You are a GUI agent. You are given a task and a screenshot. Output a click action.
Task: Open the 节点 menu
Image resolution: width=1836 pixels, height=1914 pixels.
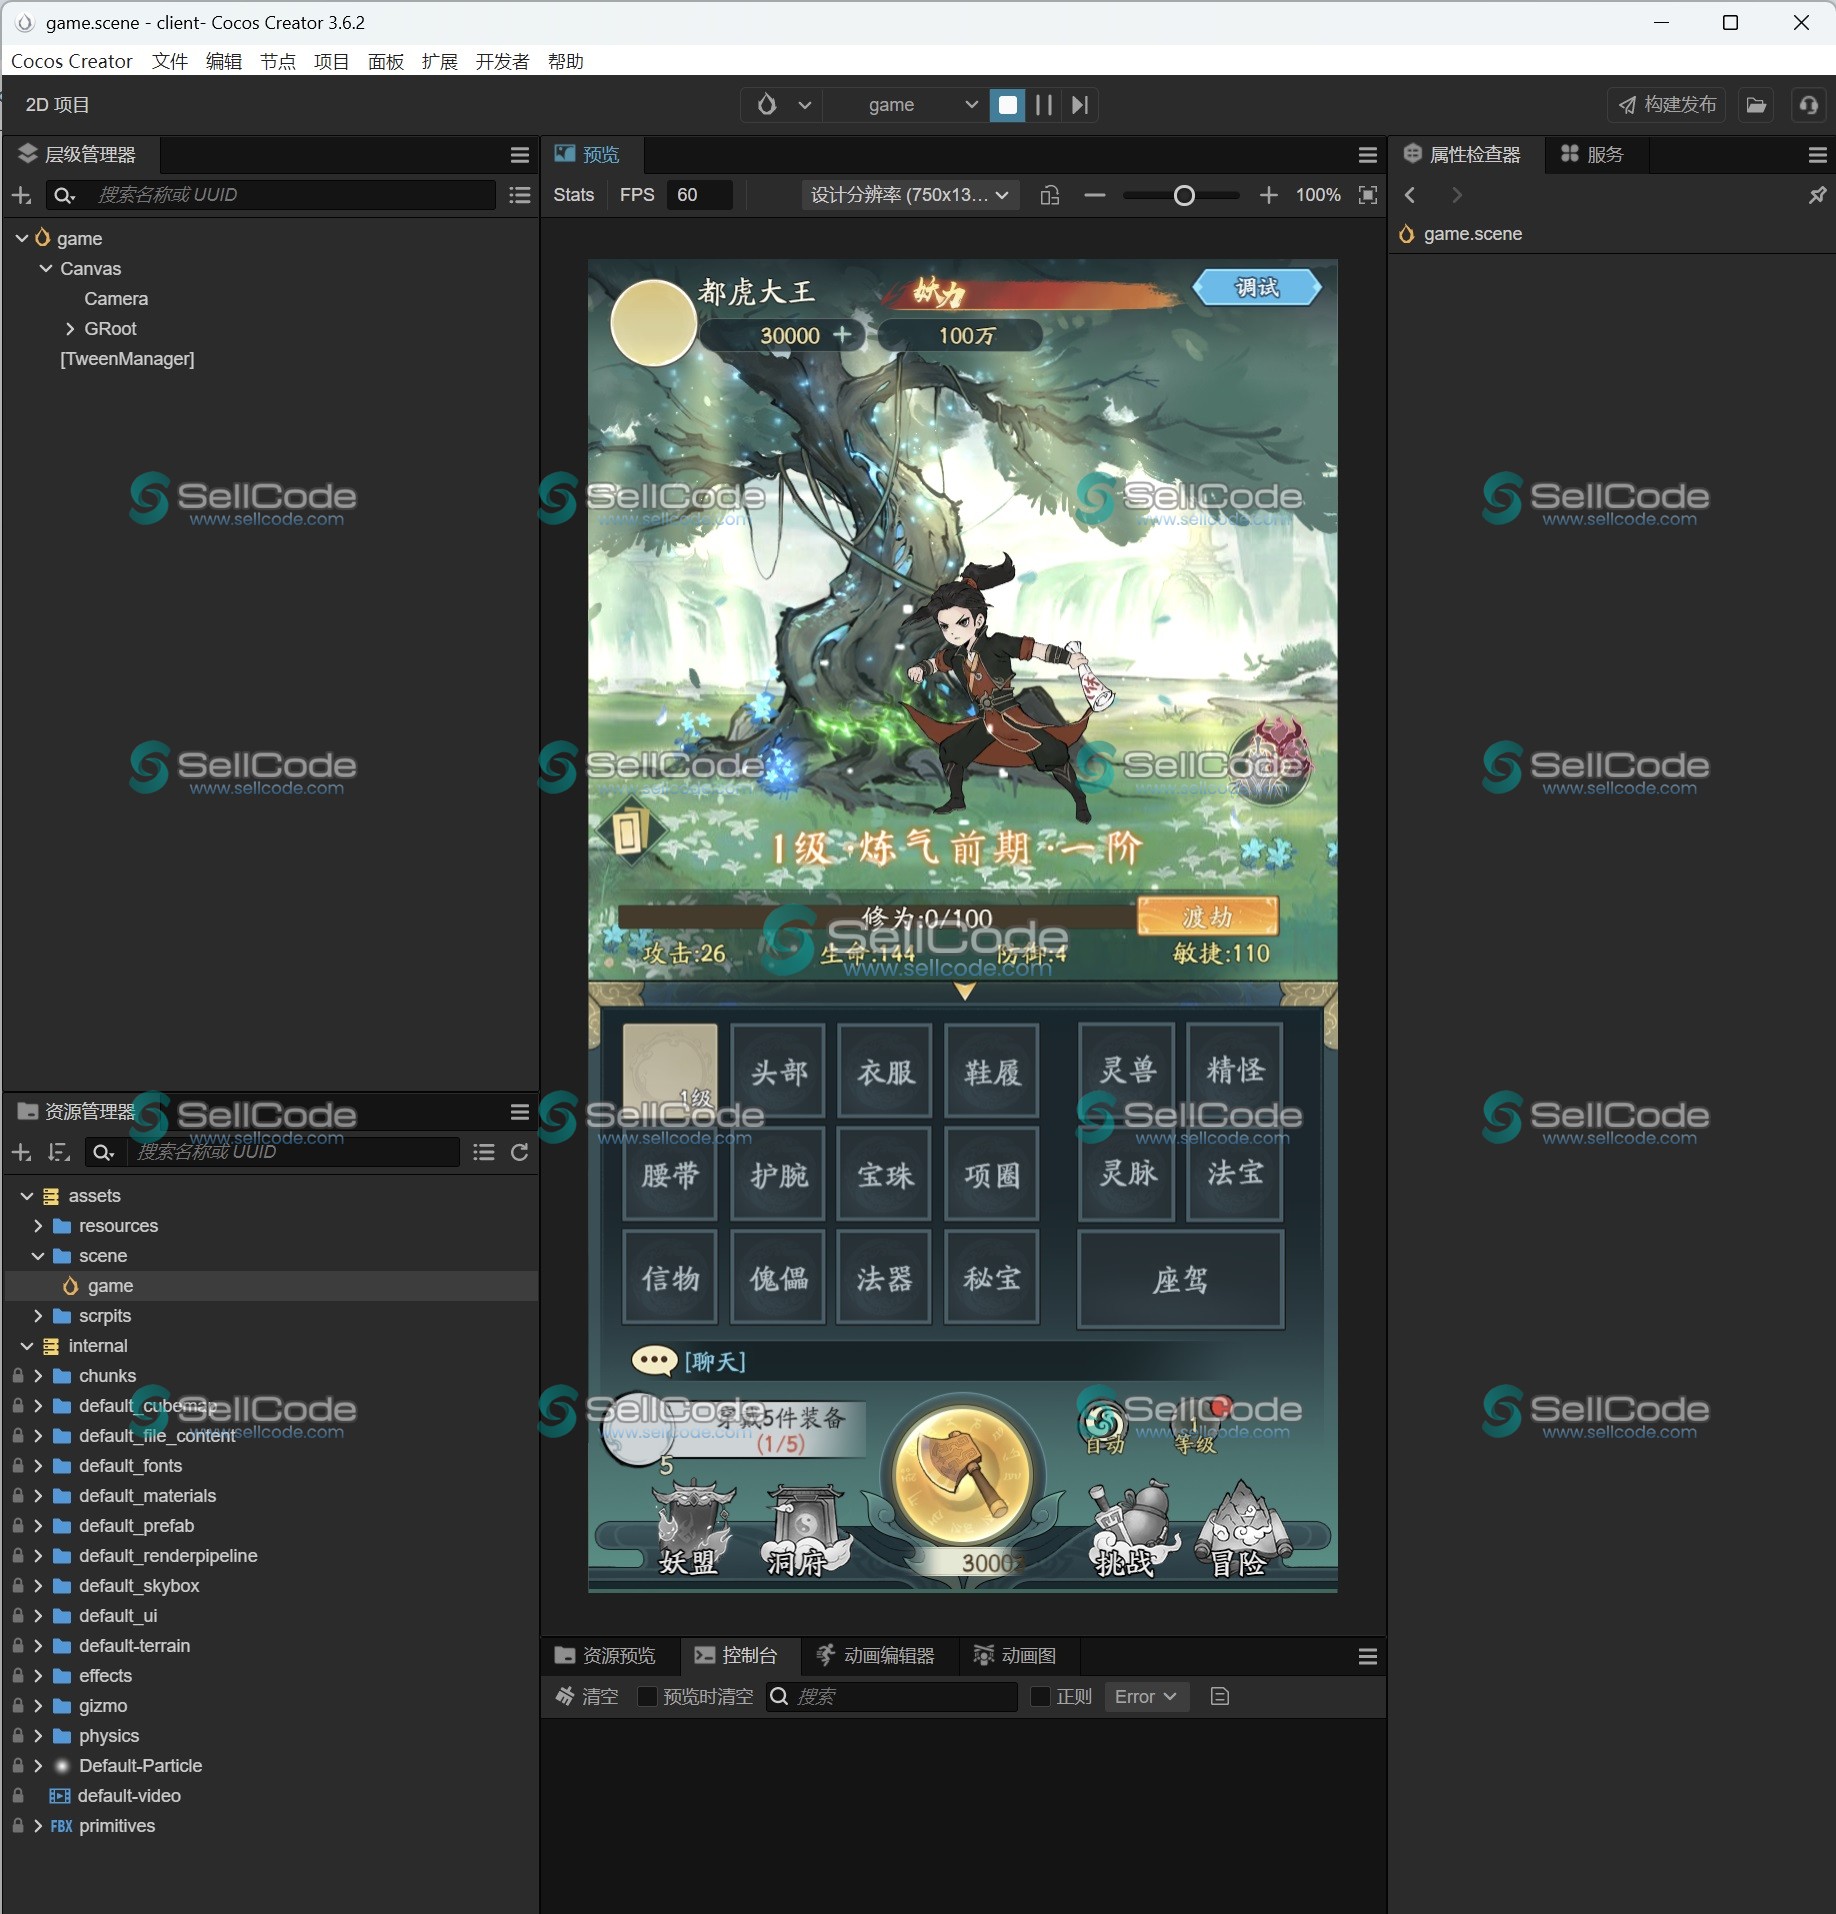278,62
